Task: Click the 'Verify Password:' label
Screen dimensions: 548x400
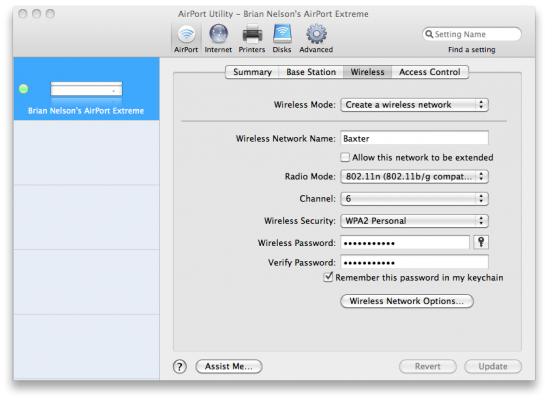Action: 302,263
